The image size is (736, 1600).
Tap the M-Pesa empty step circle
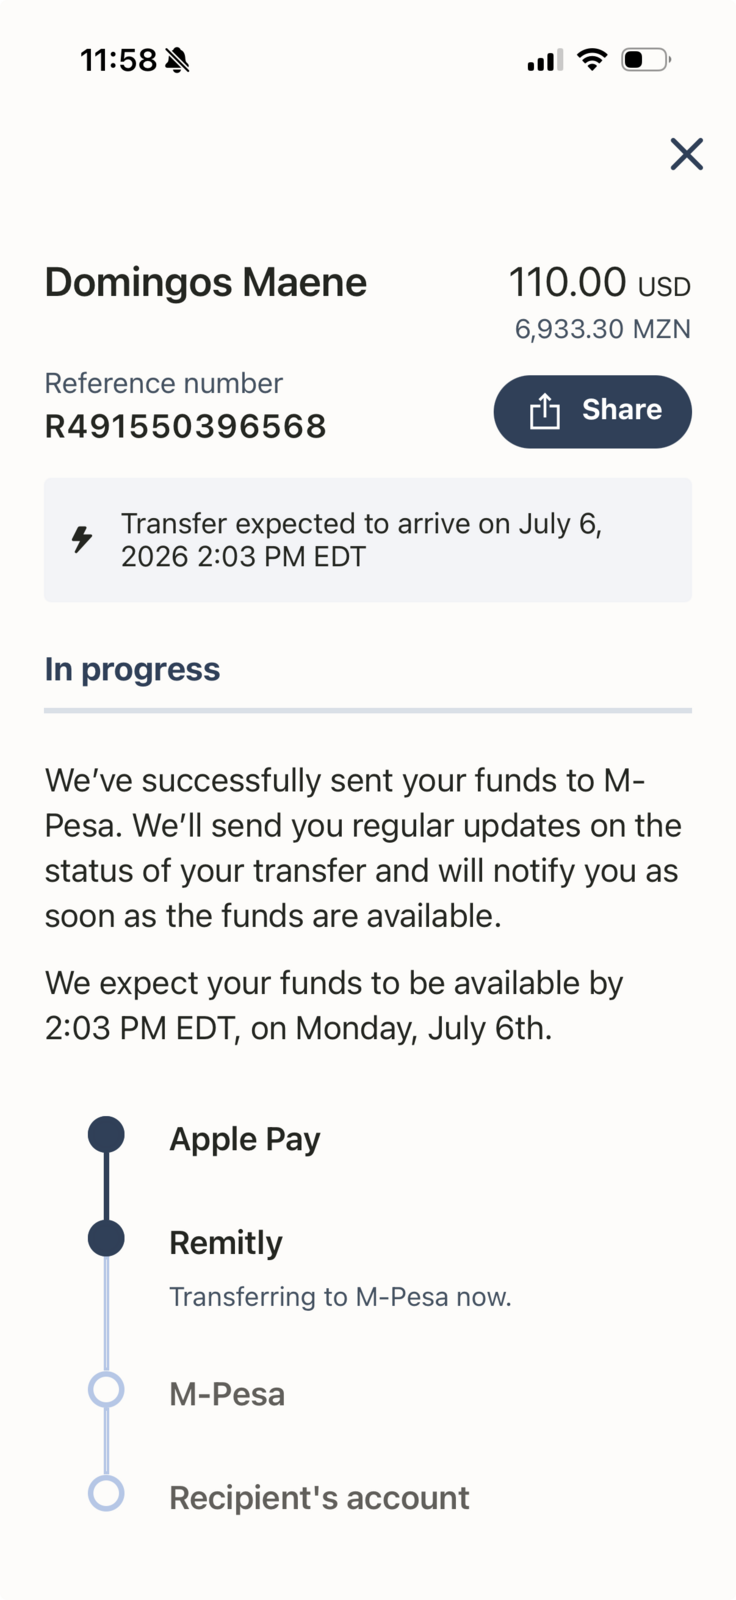point(106,1390)
